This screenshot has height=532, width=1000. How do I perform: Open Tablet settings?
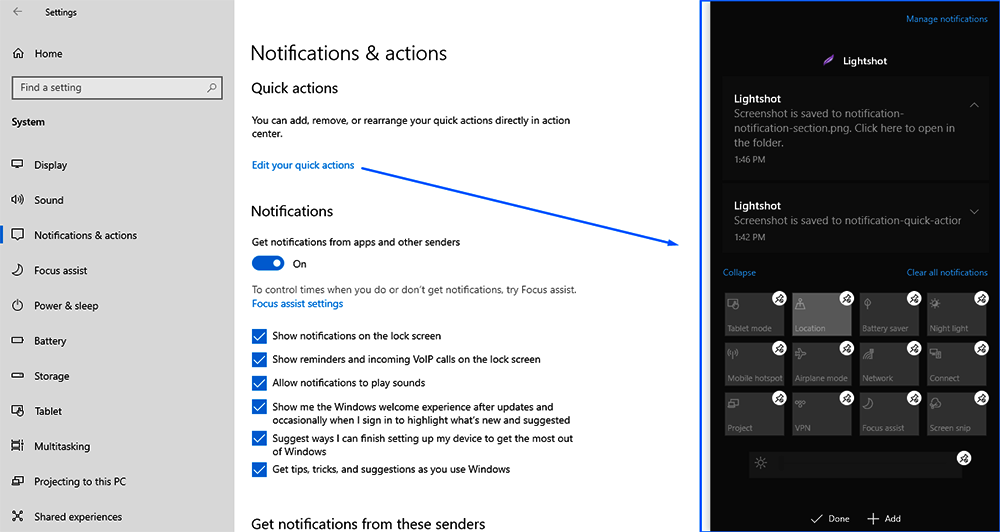pos(37,411)
